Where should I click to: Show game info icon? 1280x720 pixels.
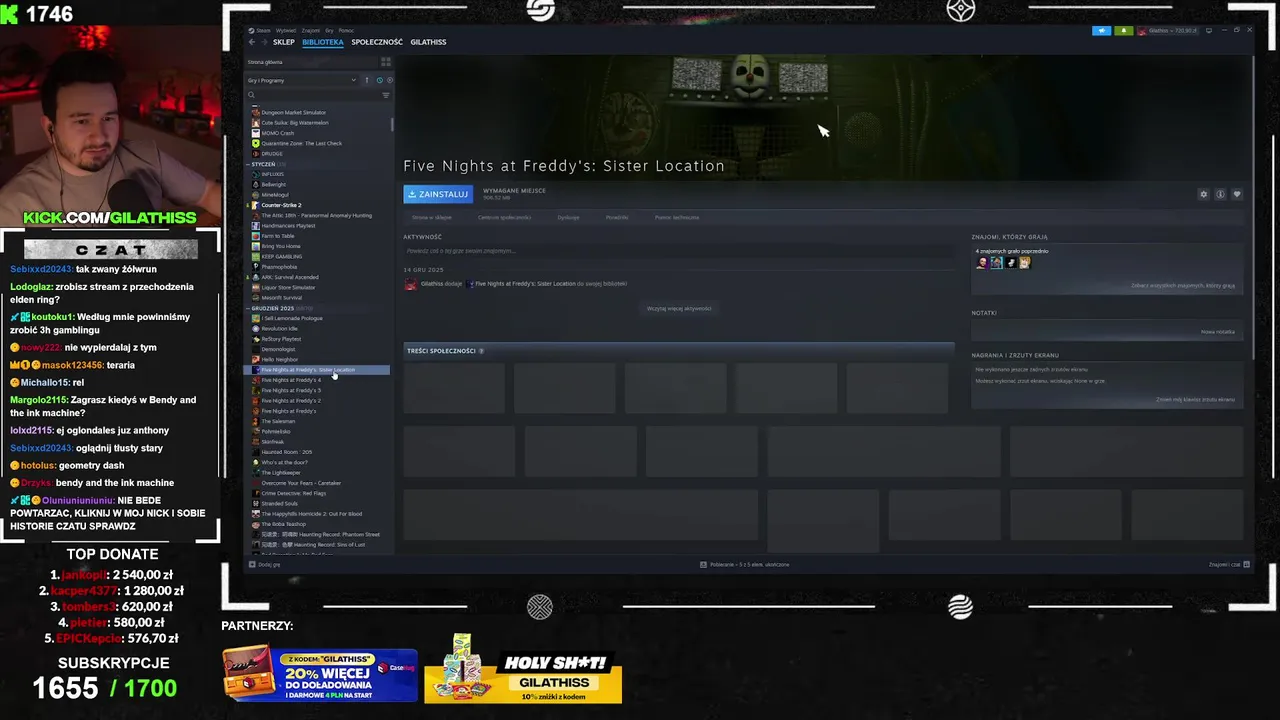(1220, 194)
